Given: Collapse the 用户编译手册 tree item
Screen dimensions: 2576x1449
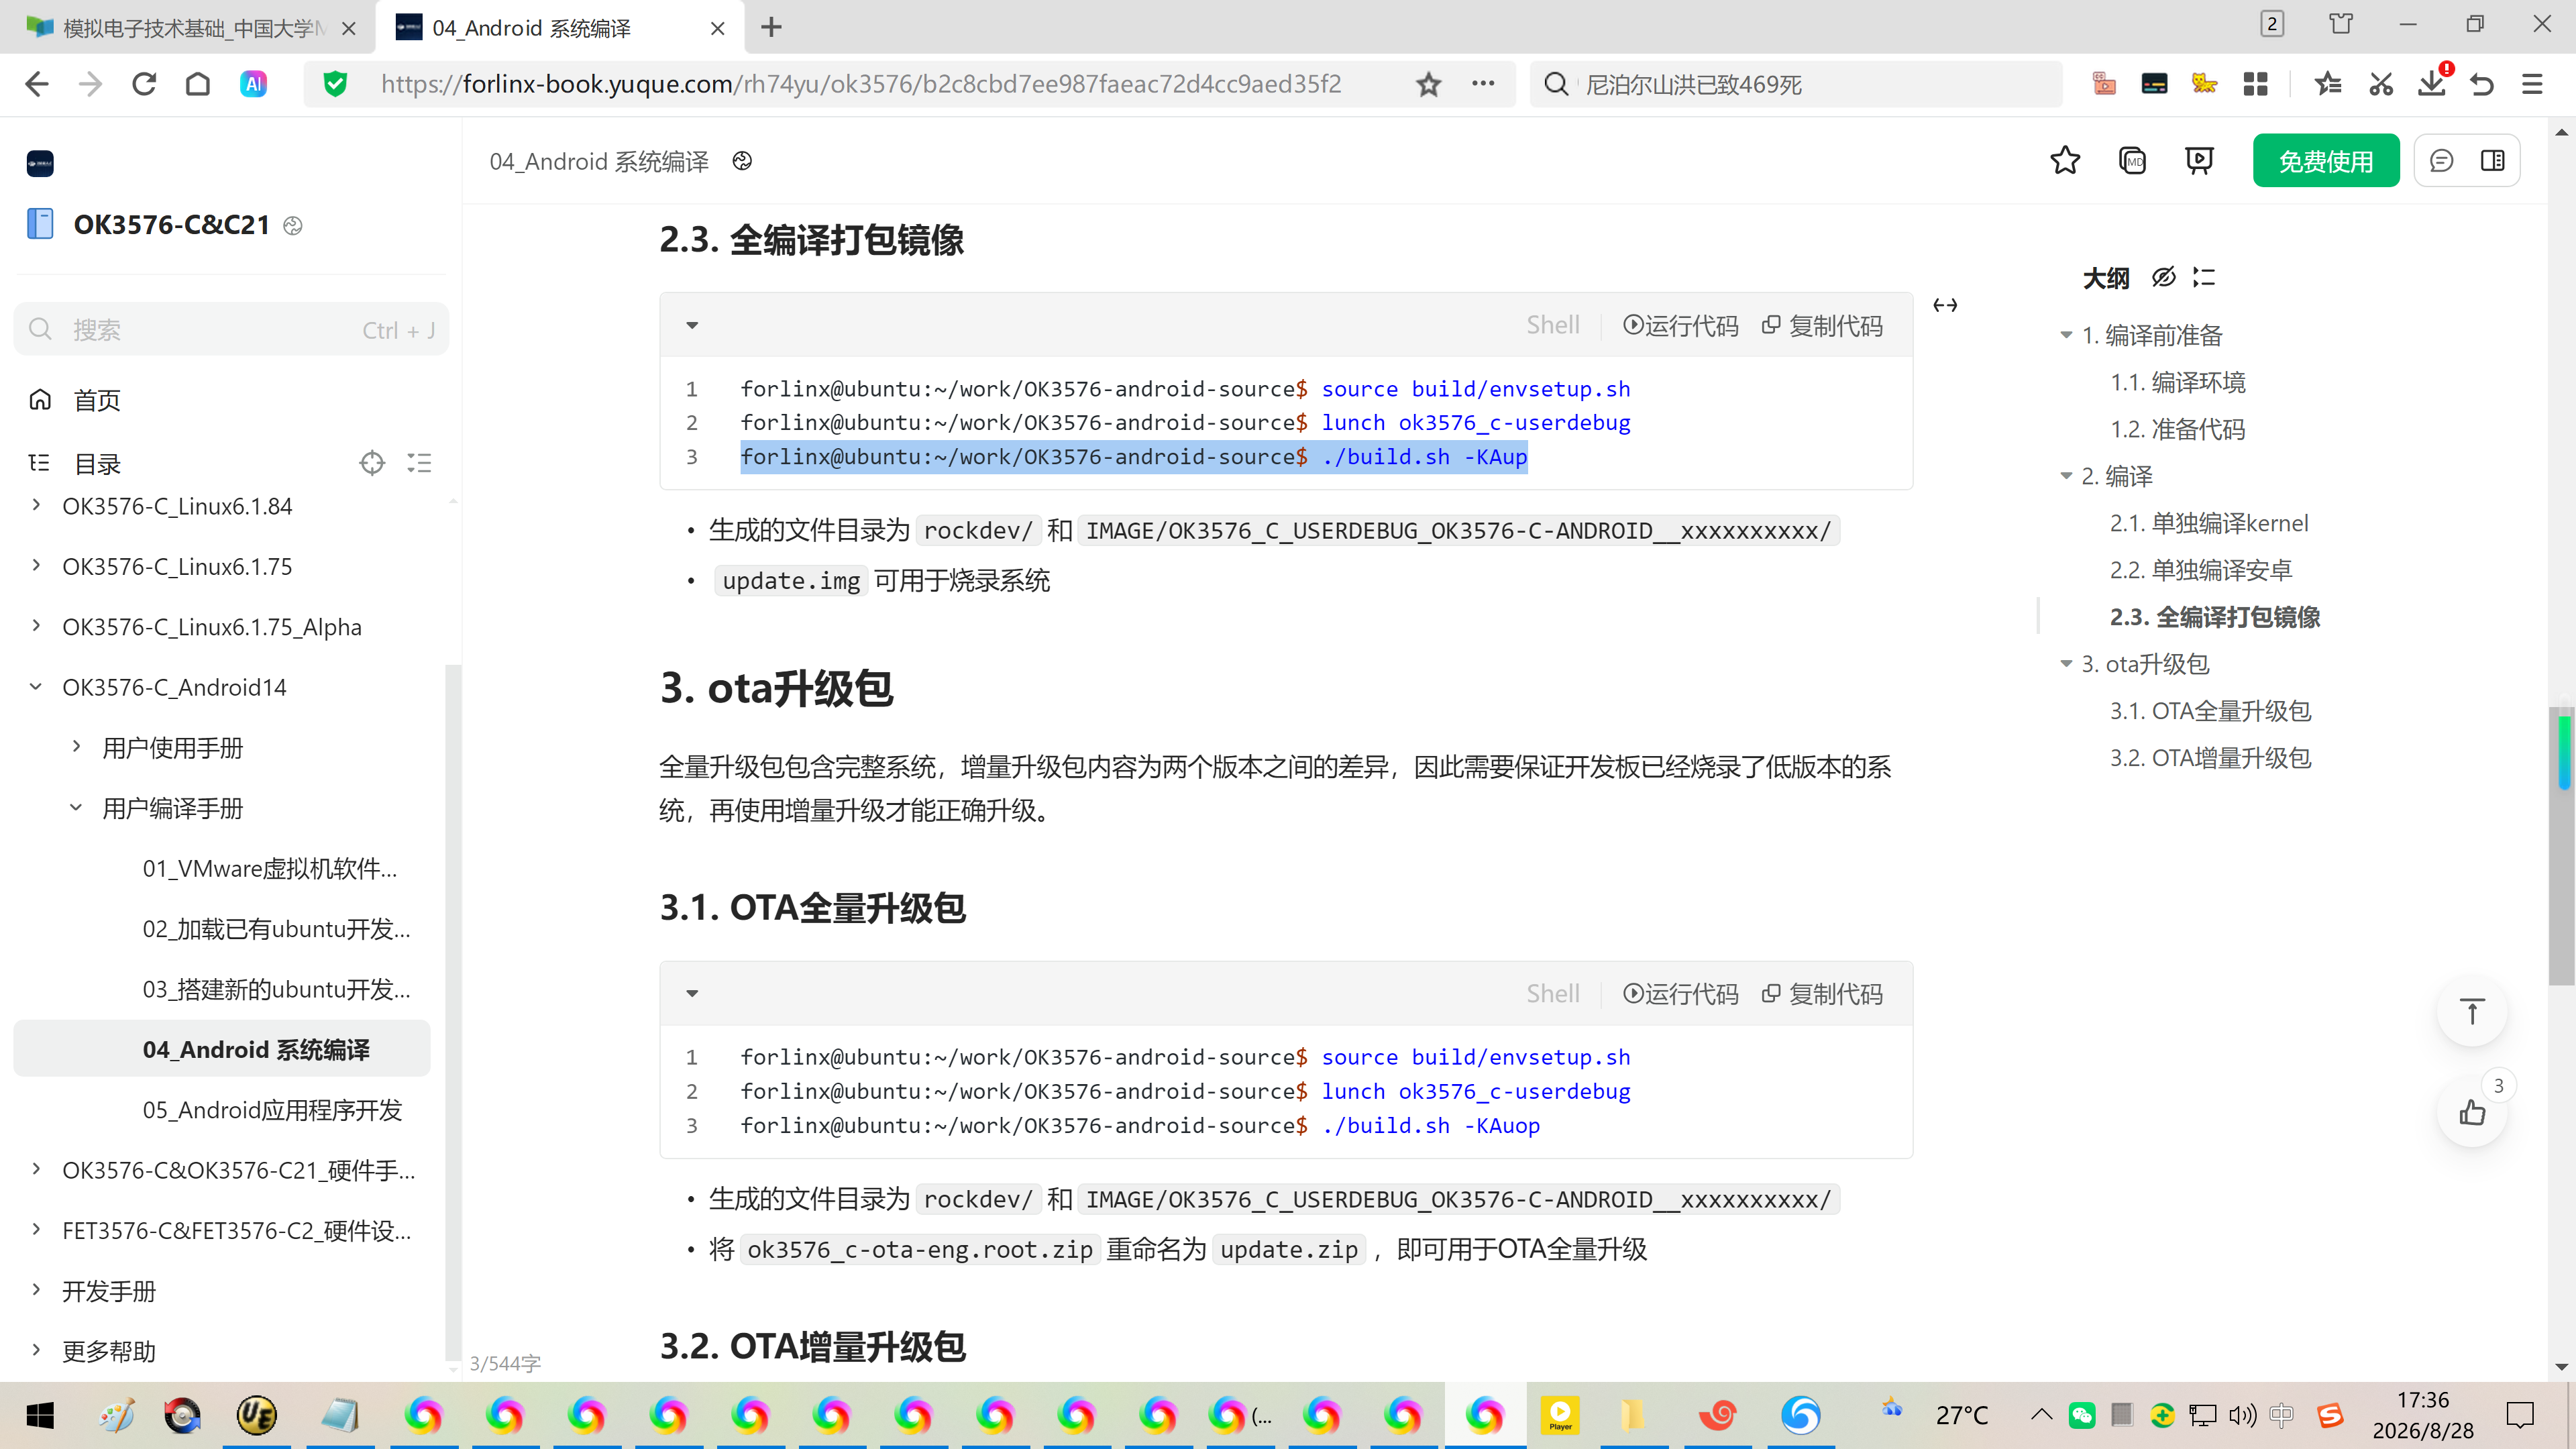Looking at the screenshot, I should click(x=76, y=807).
